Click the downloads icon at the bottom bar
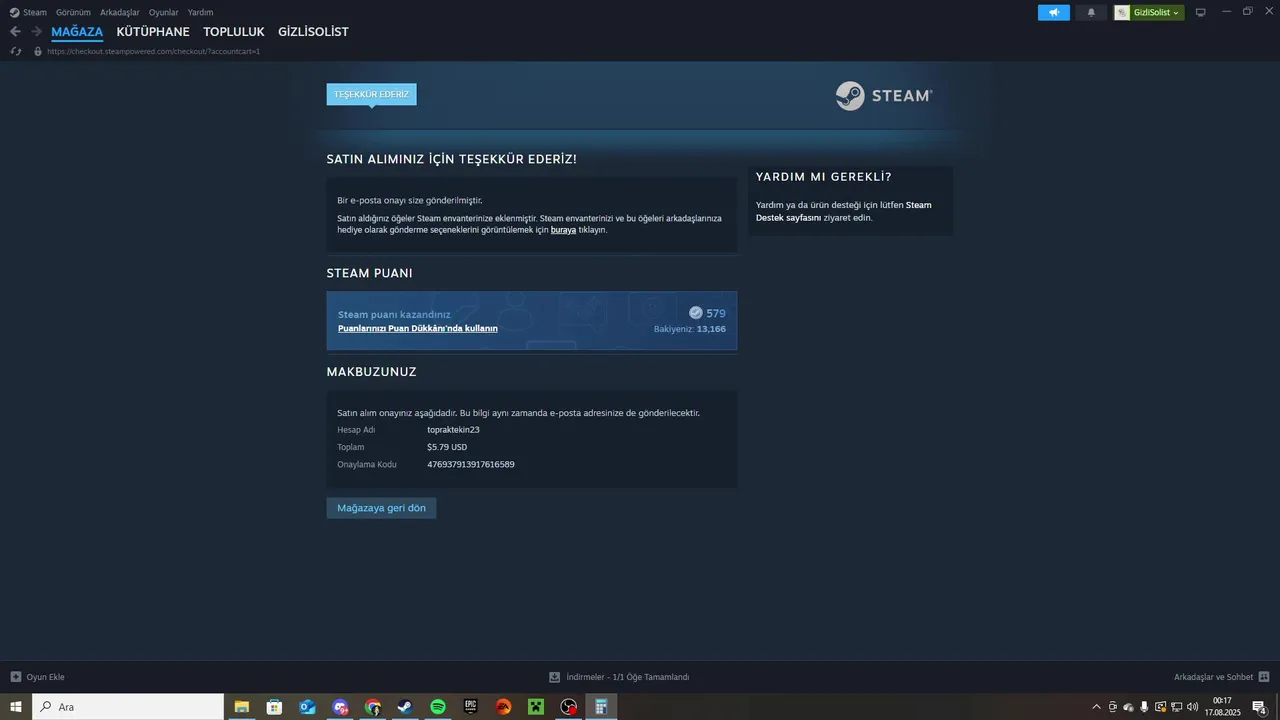Image resolution: width=1280 pixels, height=720 pixels. [x=555, y=677]
